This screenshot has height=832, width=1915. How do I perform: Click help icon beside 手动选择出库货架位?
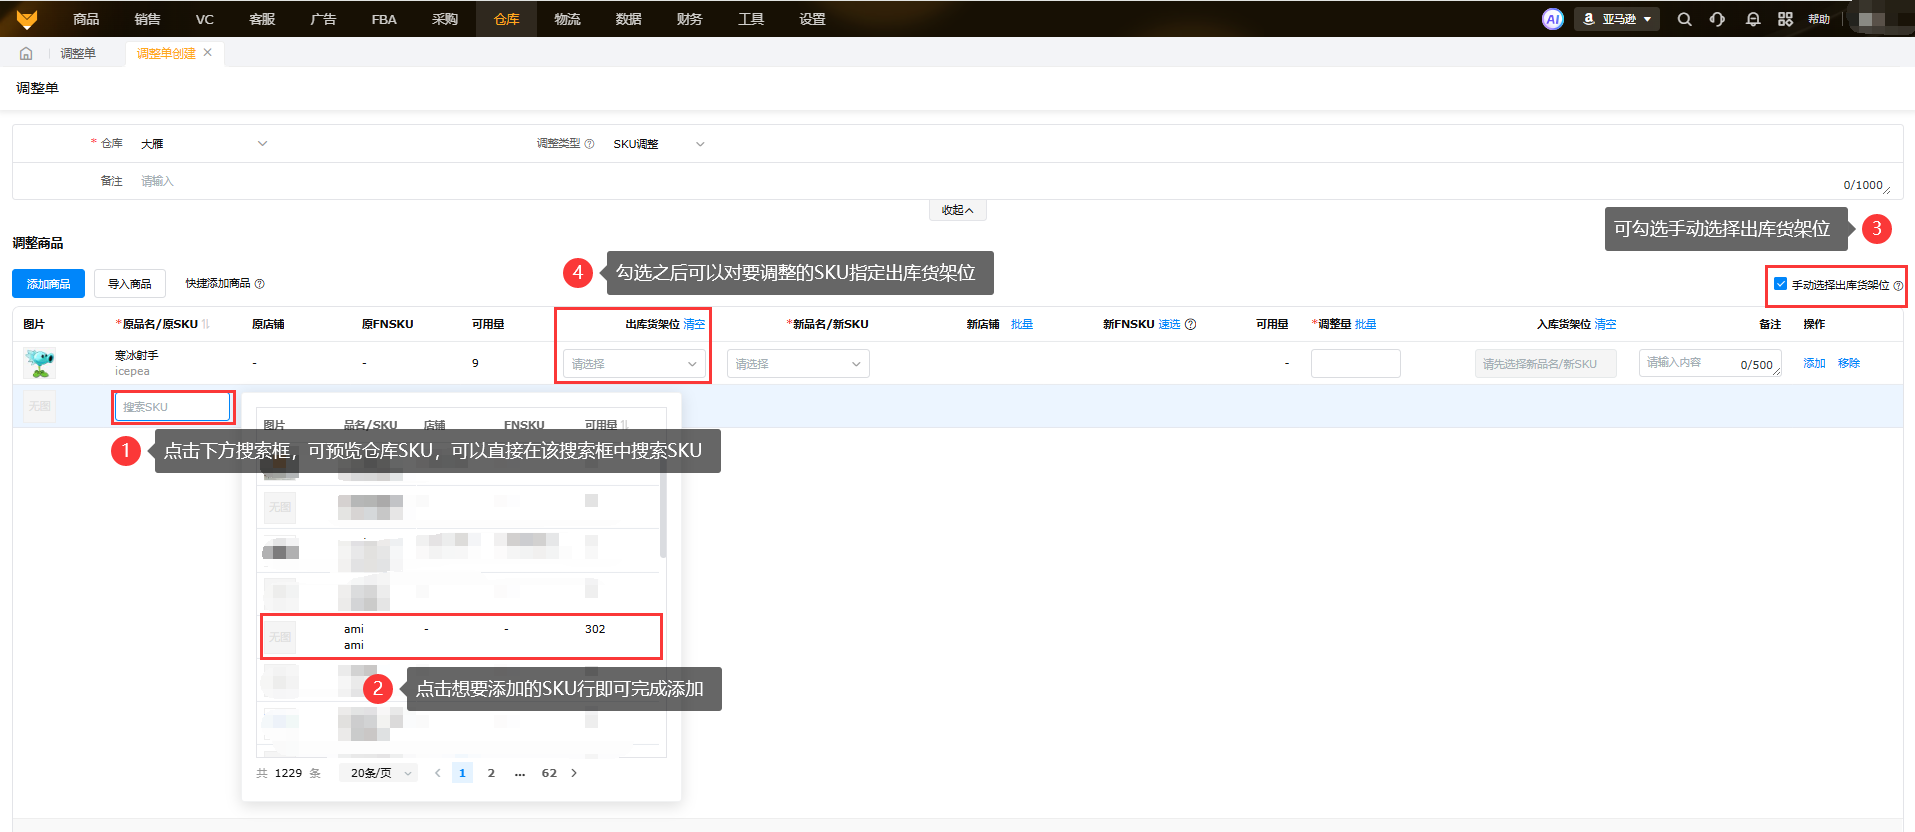[1898, 285]
